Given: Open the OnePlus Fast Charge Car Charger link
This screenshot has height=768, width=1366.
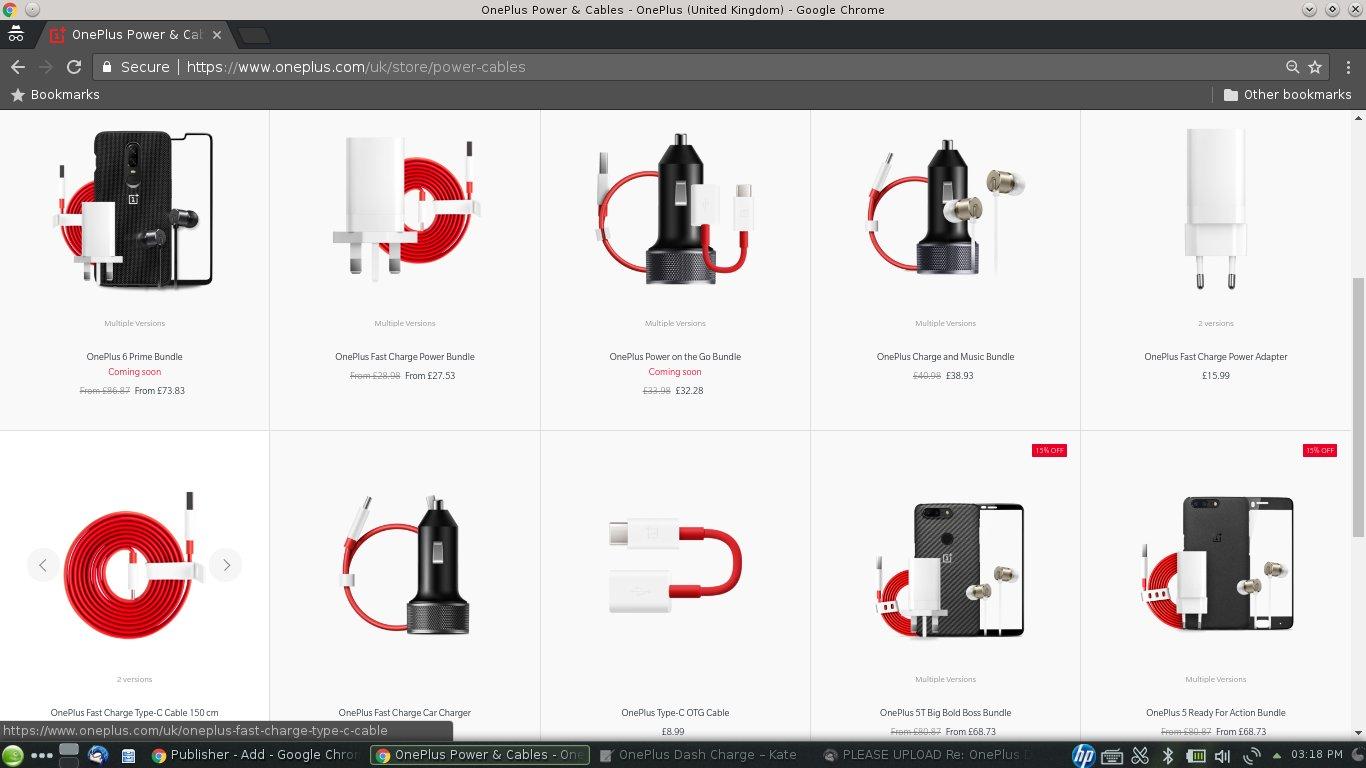Looking at the screenshot, I should point(404,713).
